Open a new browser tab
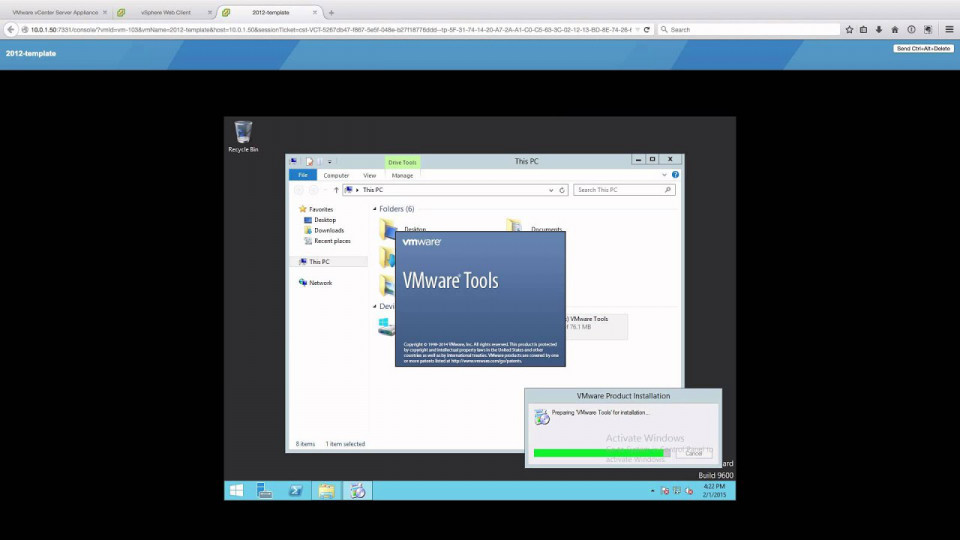The image size is (960, 540). pos(331,12)
